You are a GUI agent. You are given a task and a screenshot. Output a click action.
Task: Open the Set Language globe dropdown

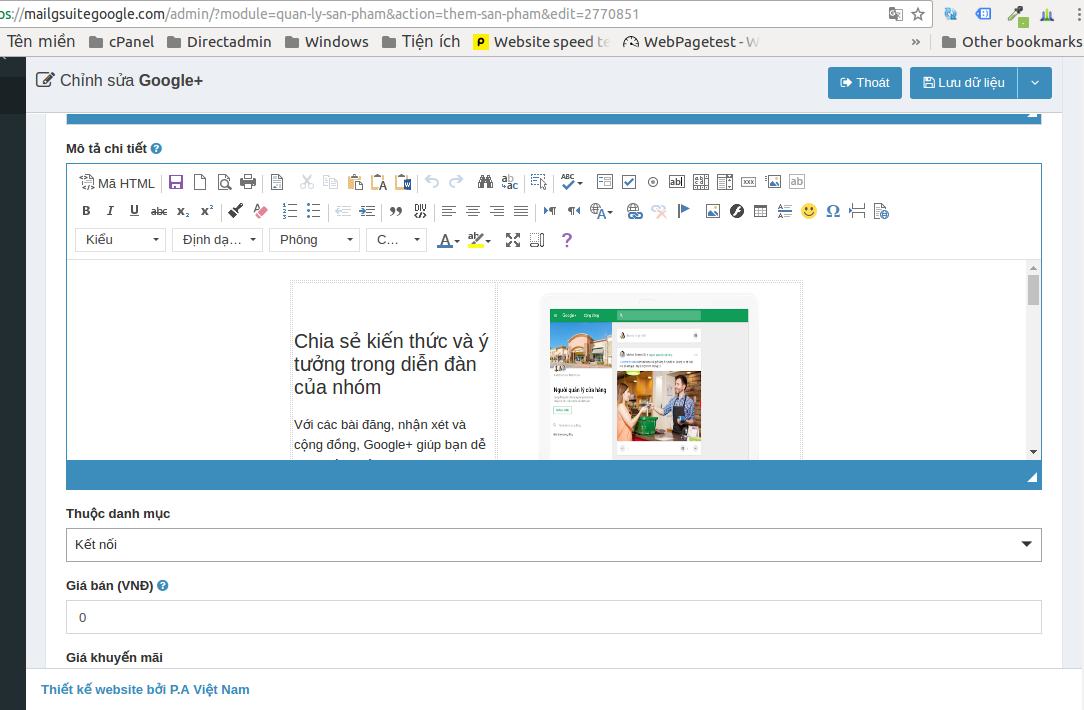(601, 211)
